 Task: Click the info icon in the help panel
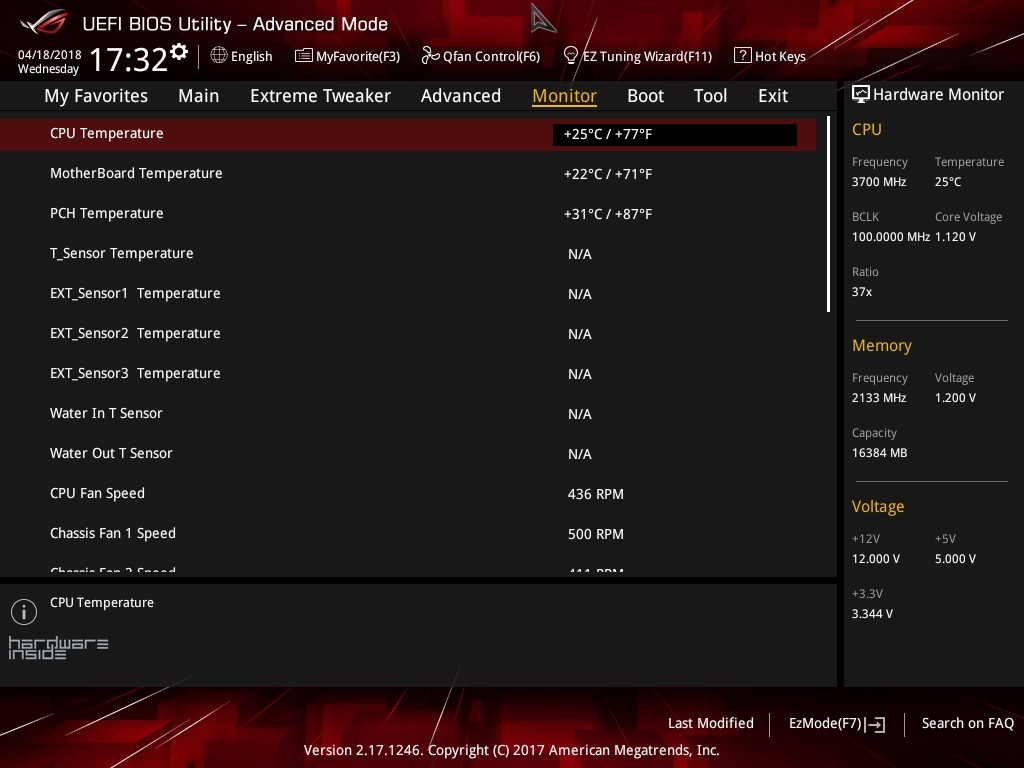coord(23,611)
